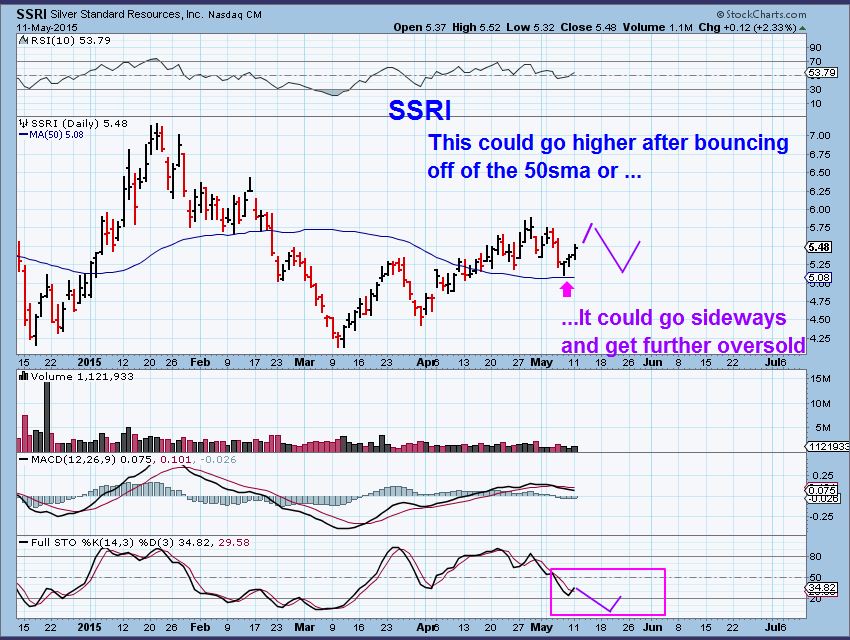Screen dimensions: 850x640
Task: Click the 5.08 moving-average tag on price axis
Action: pos(819,277)
